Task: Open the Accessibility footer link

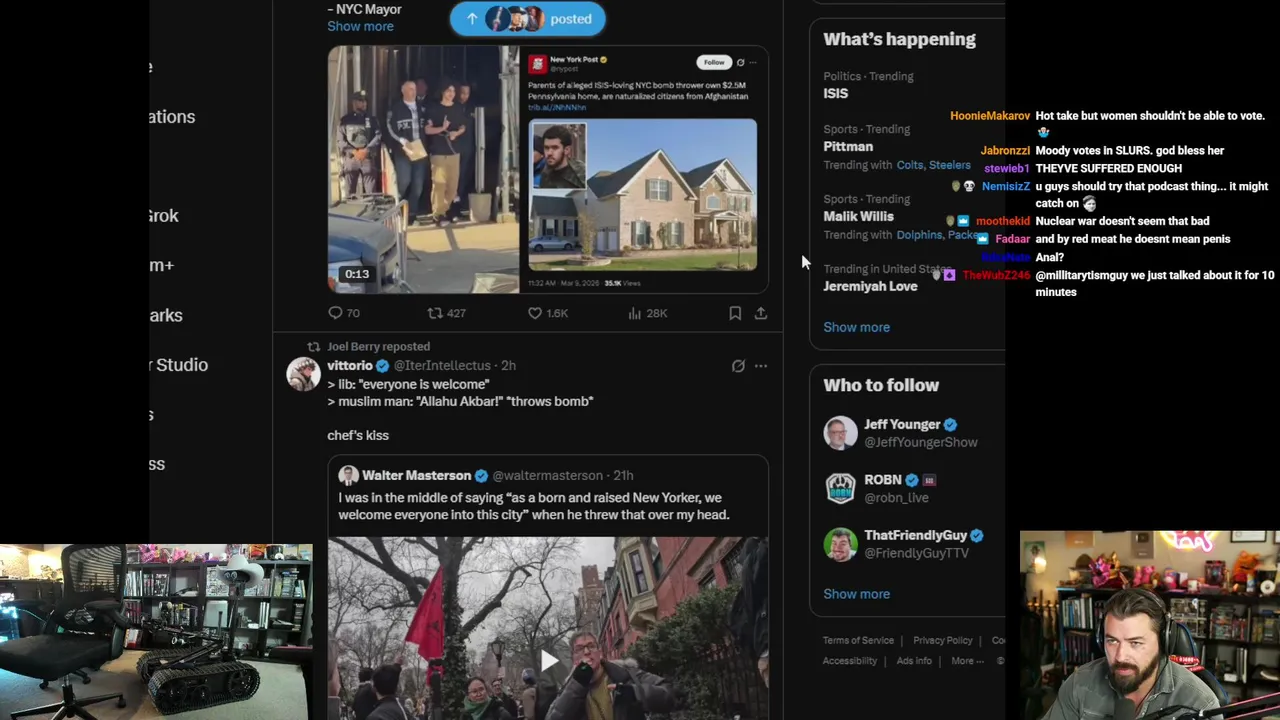Action: coord(849,661)
